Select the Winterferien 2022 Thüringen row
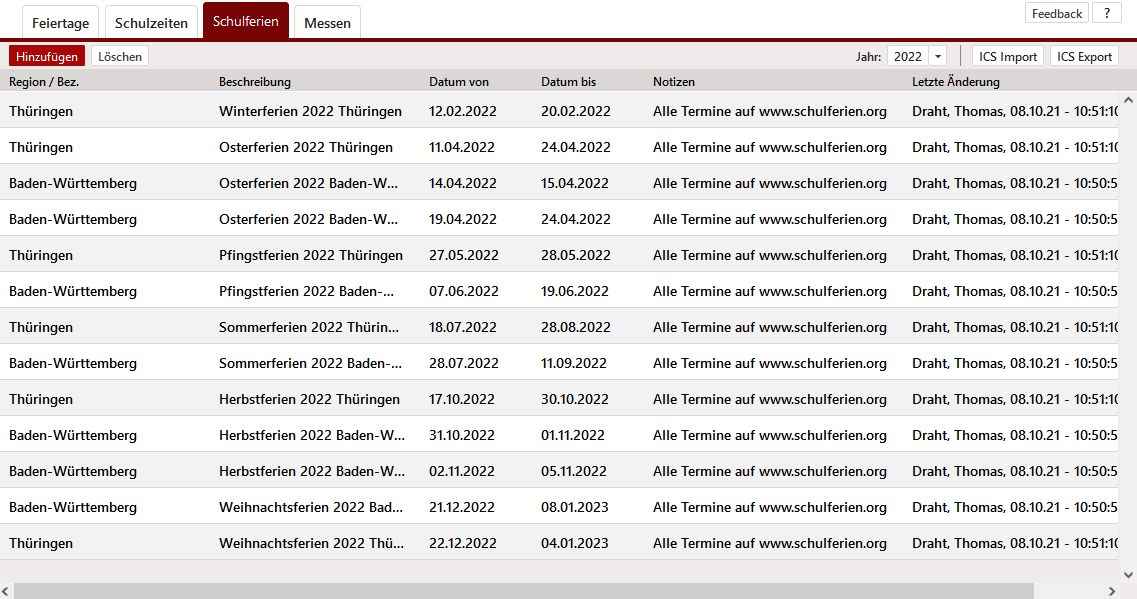The height and width of the screenshot is (599, 1137). [x=310, y=111]
